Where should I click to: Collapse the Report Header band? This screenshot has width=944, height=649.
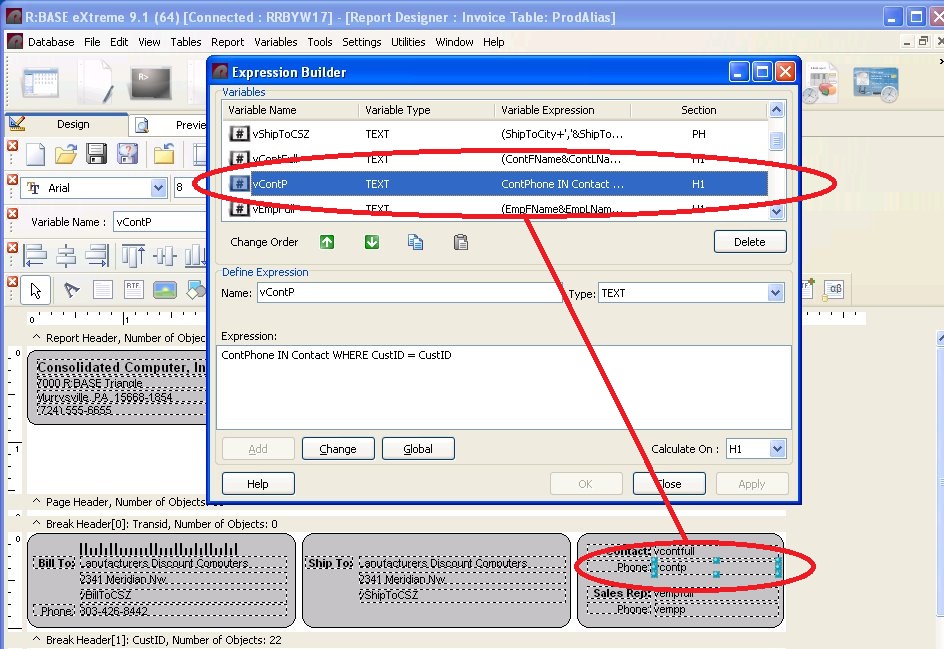[x=37, y=338]
